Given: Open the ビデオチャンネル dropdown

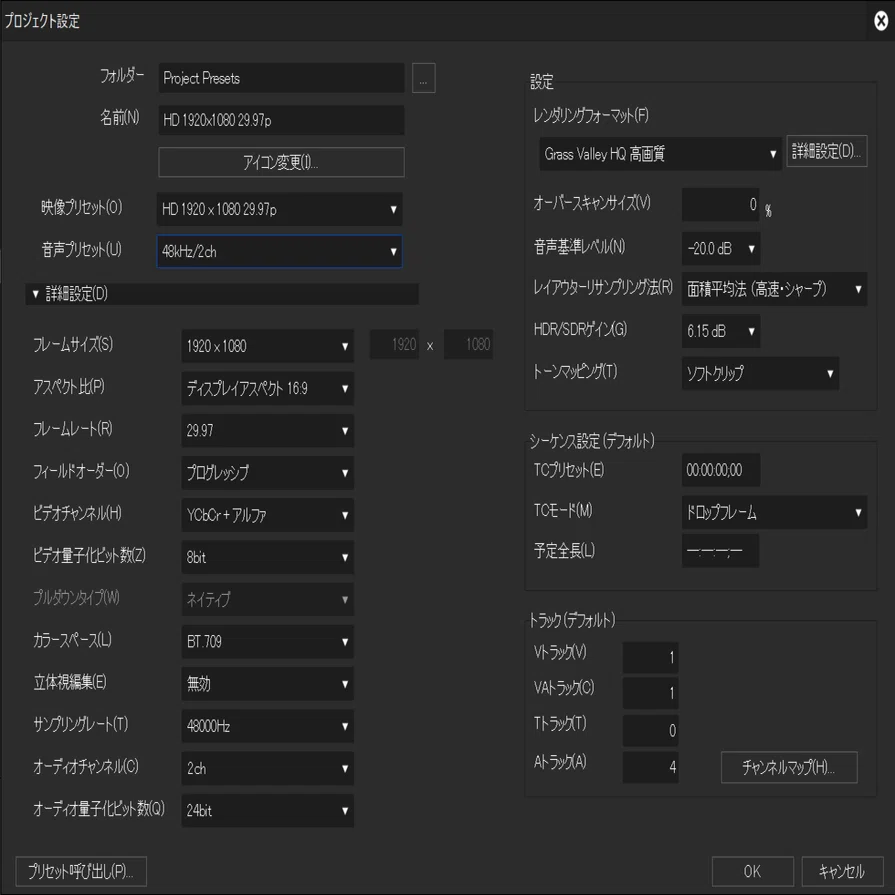Looking at the screenshot, I should pos(268,515).
